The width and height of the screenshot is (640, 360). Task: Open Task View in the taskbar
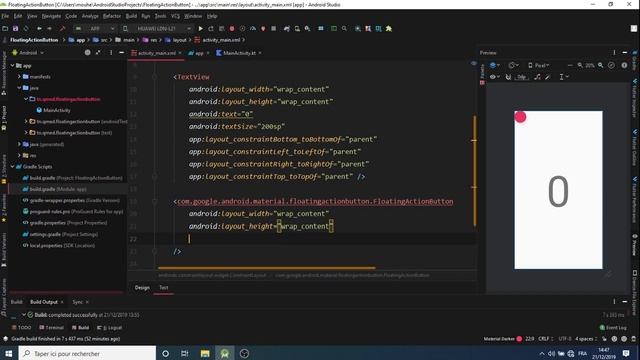(184, 353)
